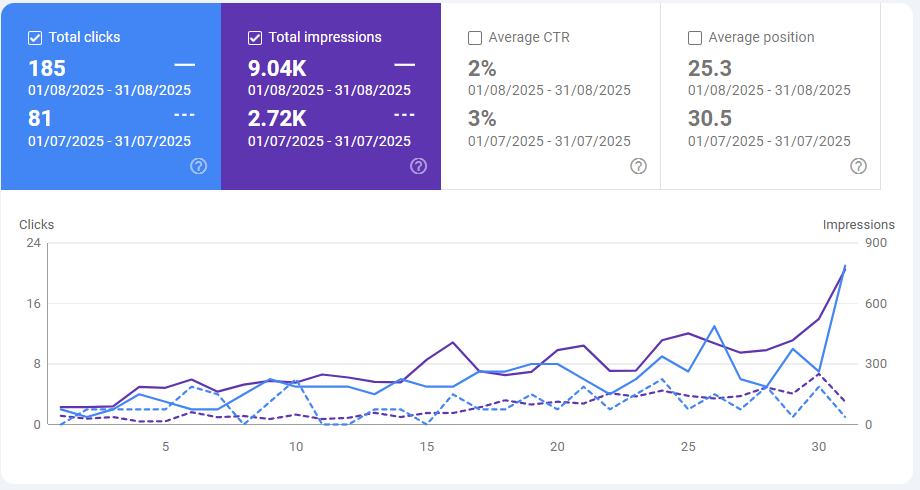
Task: Click dashed line legend beside 81 clicks
Action: click(x=184, y=115)
